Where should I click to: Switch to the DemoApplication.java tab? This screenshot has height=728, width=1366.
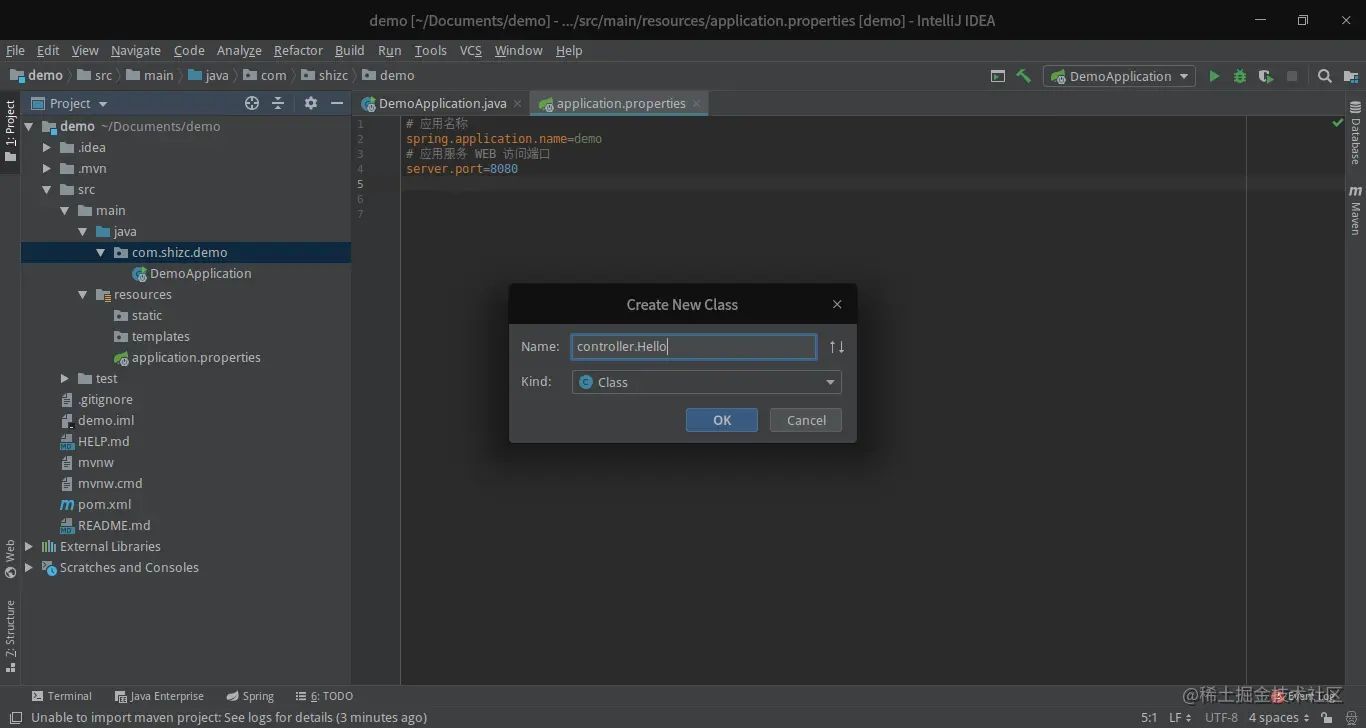pos(441,103)
